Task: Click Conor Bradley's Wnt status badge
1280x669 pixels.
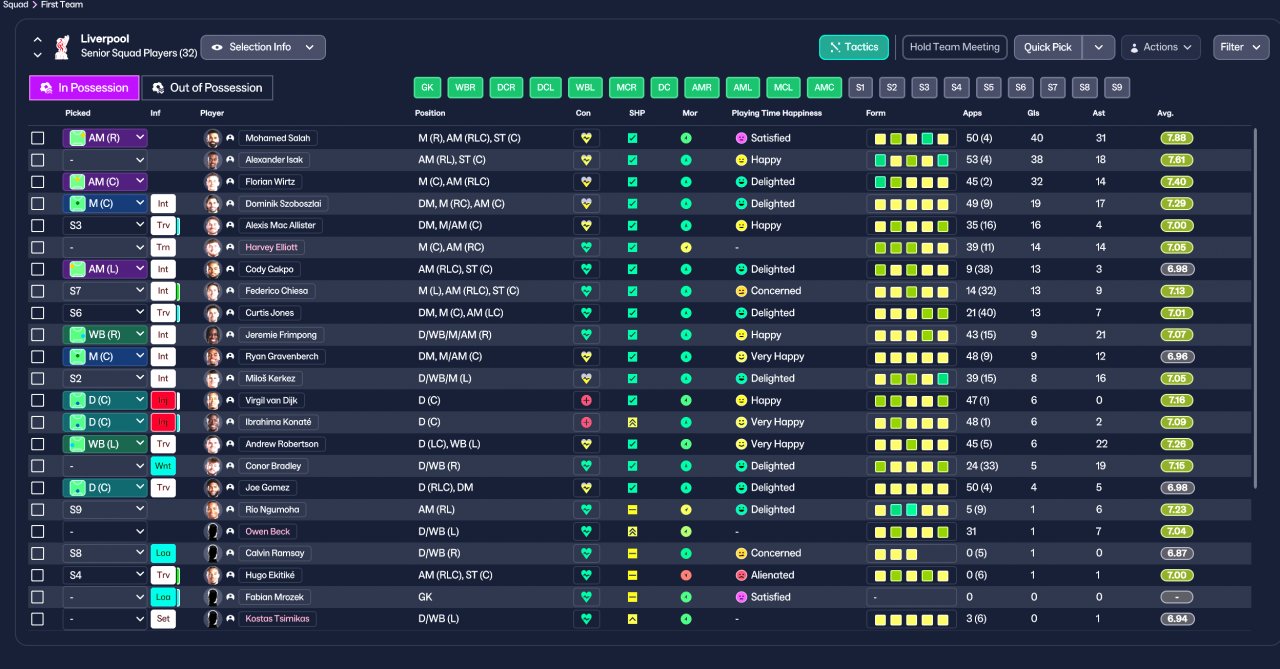Action: 163,466
